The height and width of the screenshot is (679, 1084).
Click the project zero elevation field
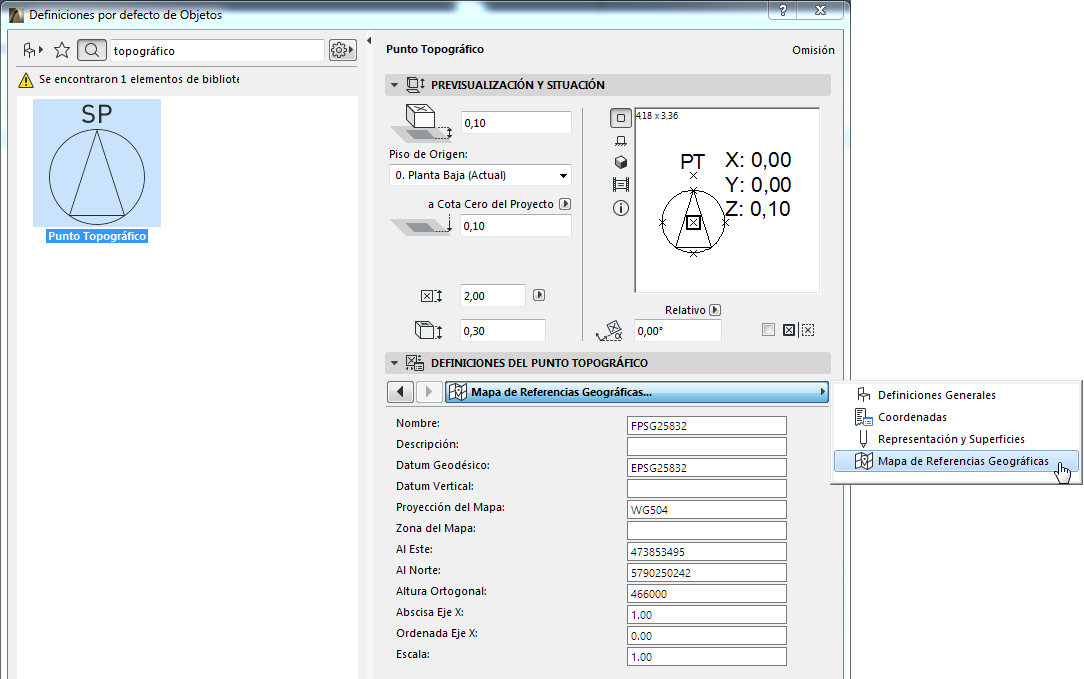coord(516,225)
